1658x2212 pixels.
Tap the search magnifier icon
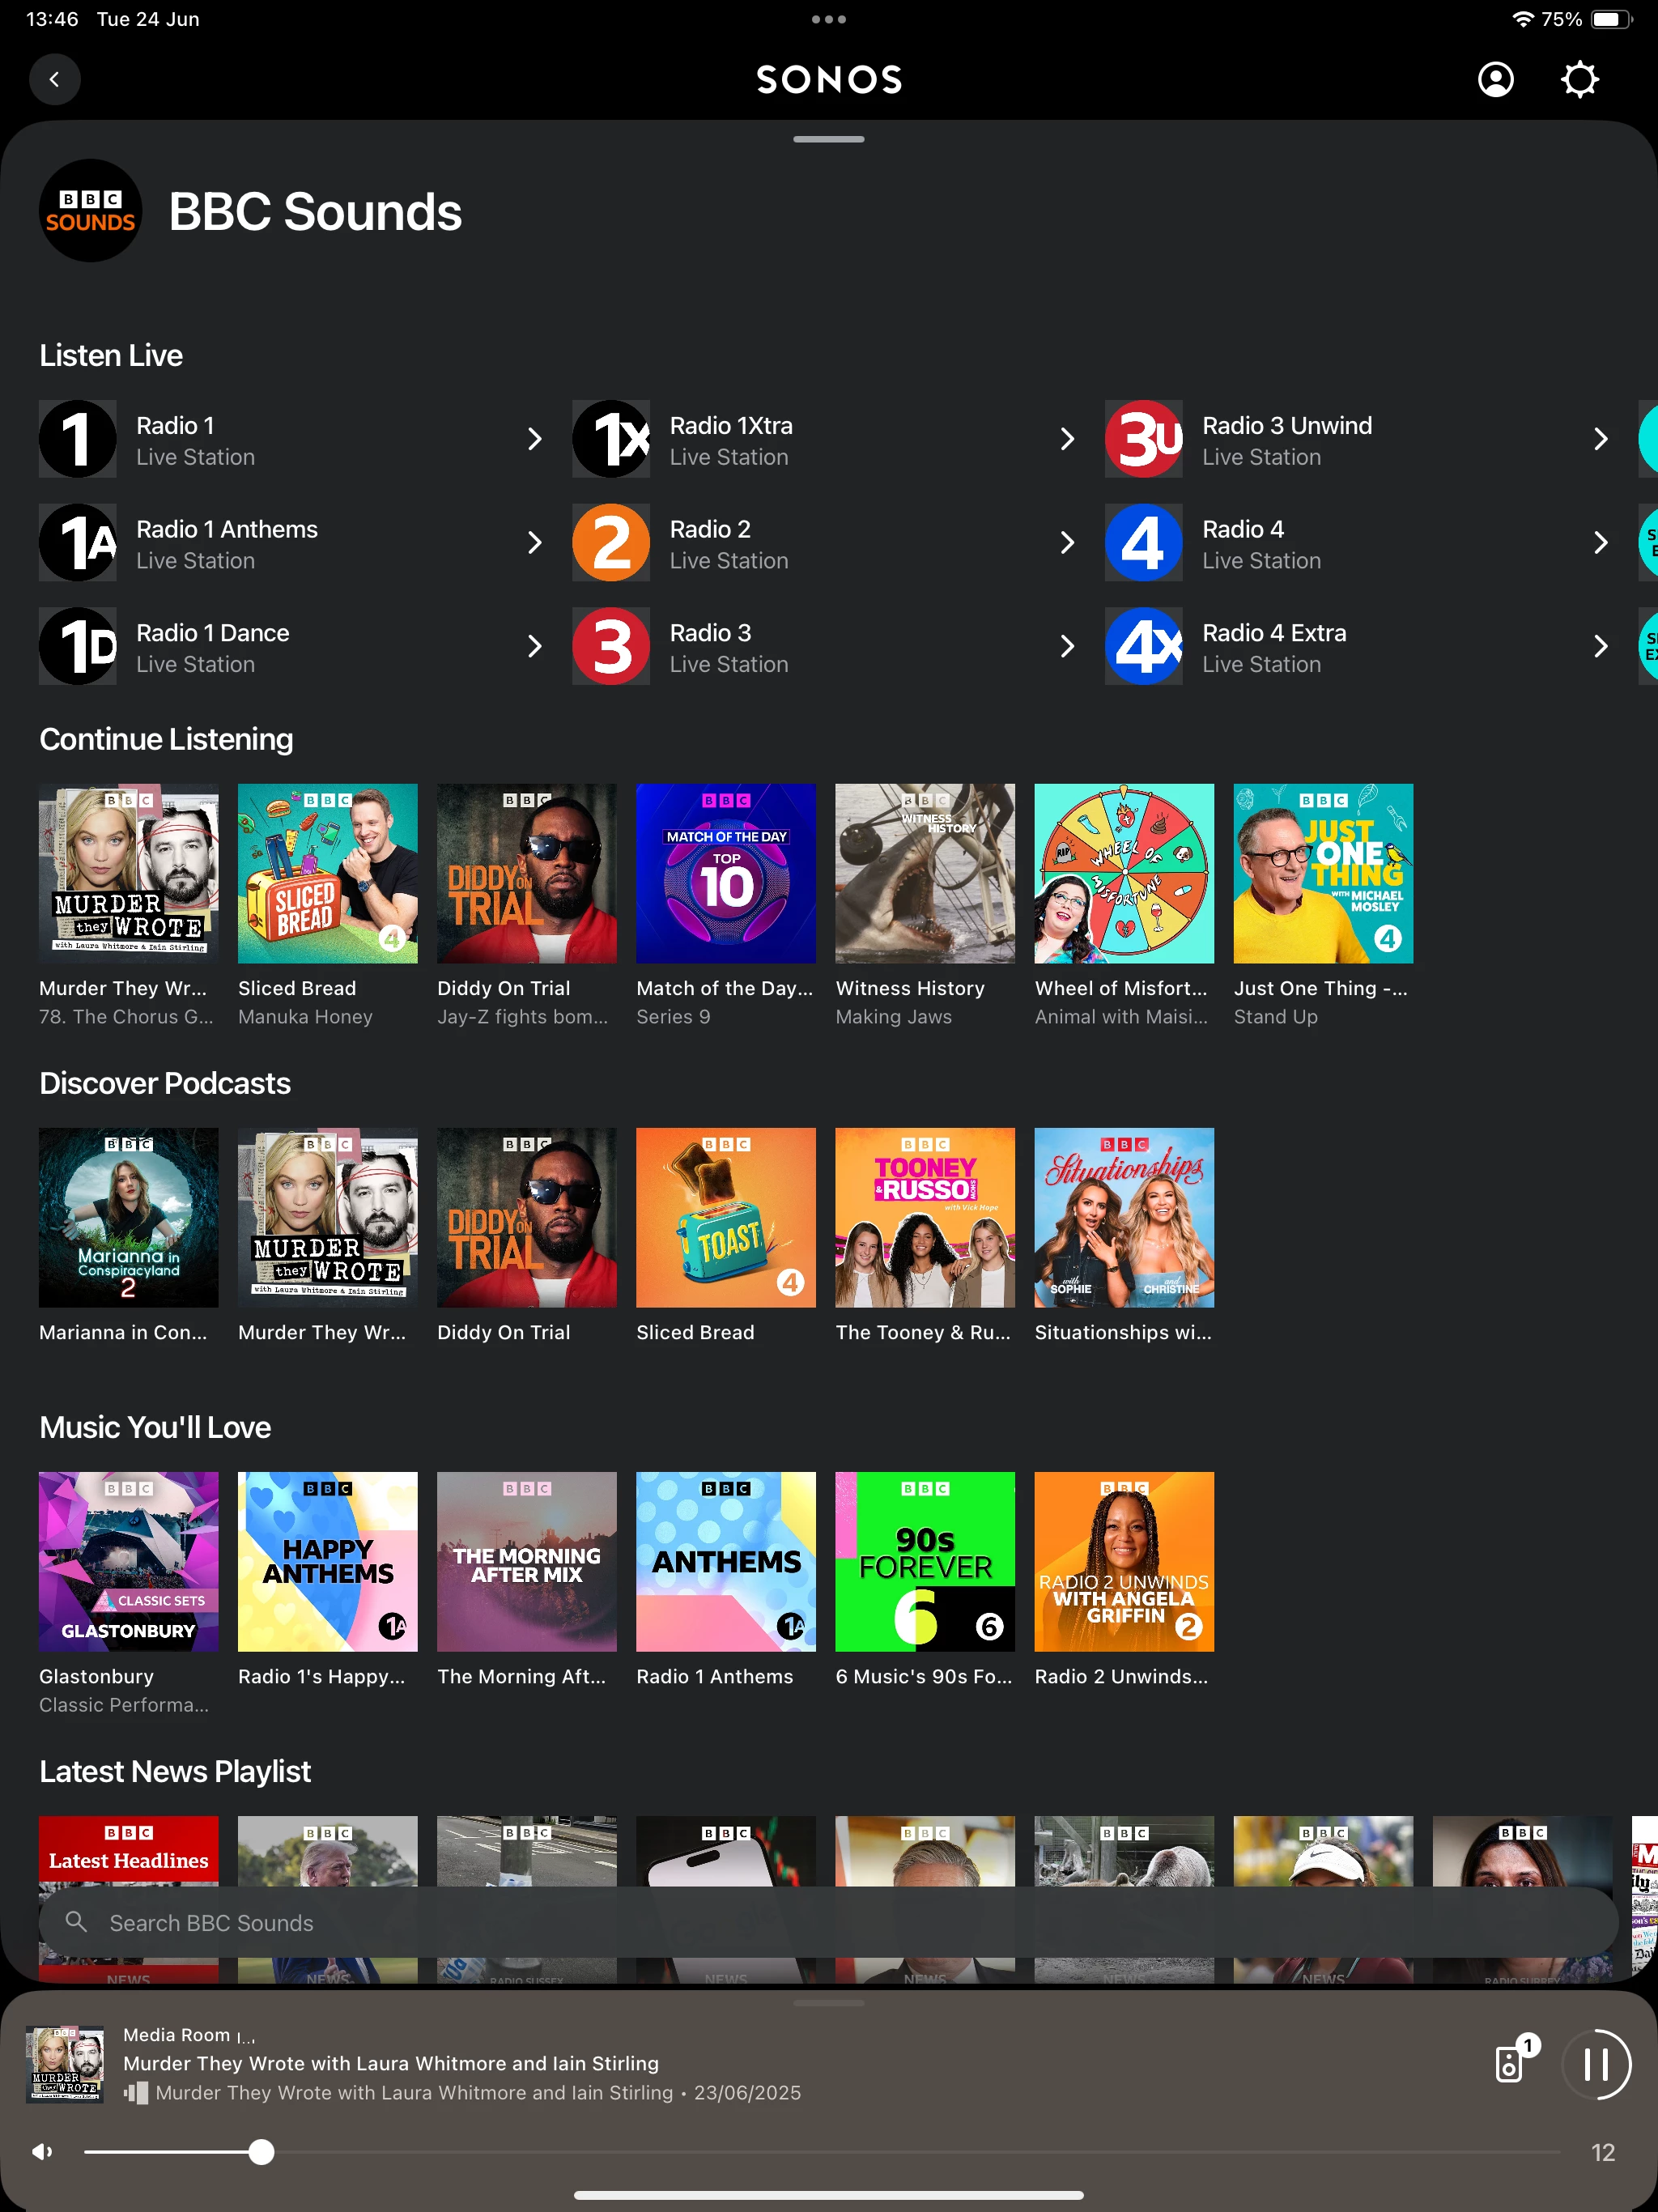pyautogui.click(x=76, y=1921)
